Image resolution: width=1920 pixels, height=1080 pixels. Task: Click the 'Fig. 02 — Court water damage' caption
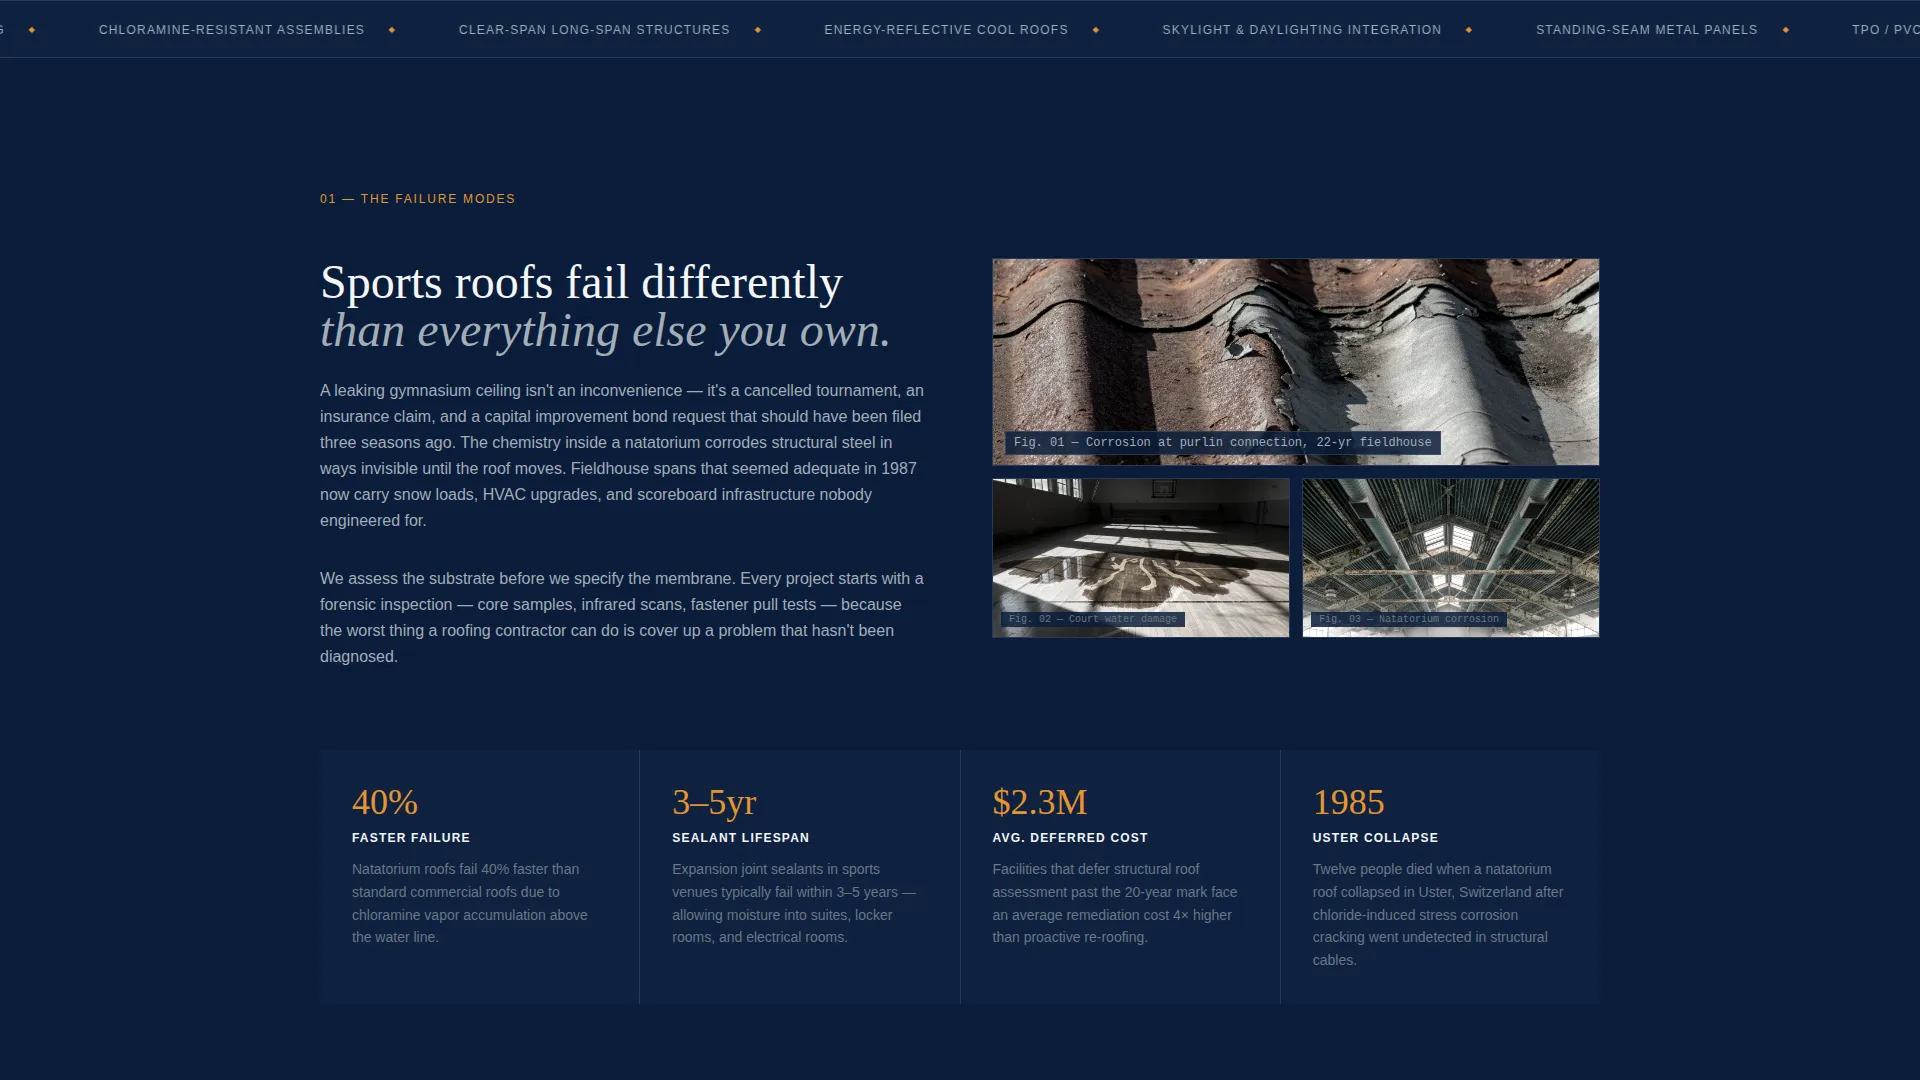(x=1093, y=619)
